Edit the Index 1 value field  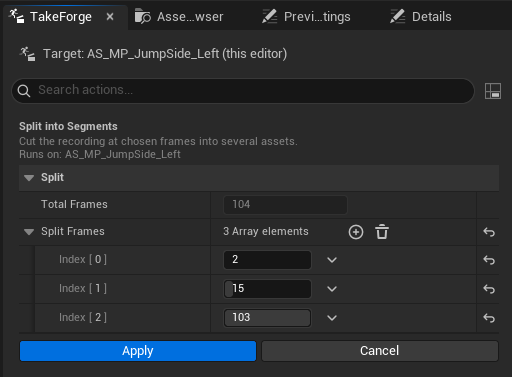(x=267, y=289)
